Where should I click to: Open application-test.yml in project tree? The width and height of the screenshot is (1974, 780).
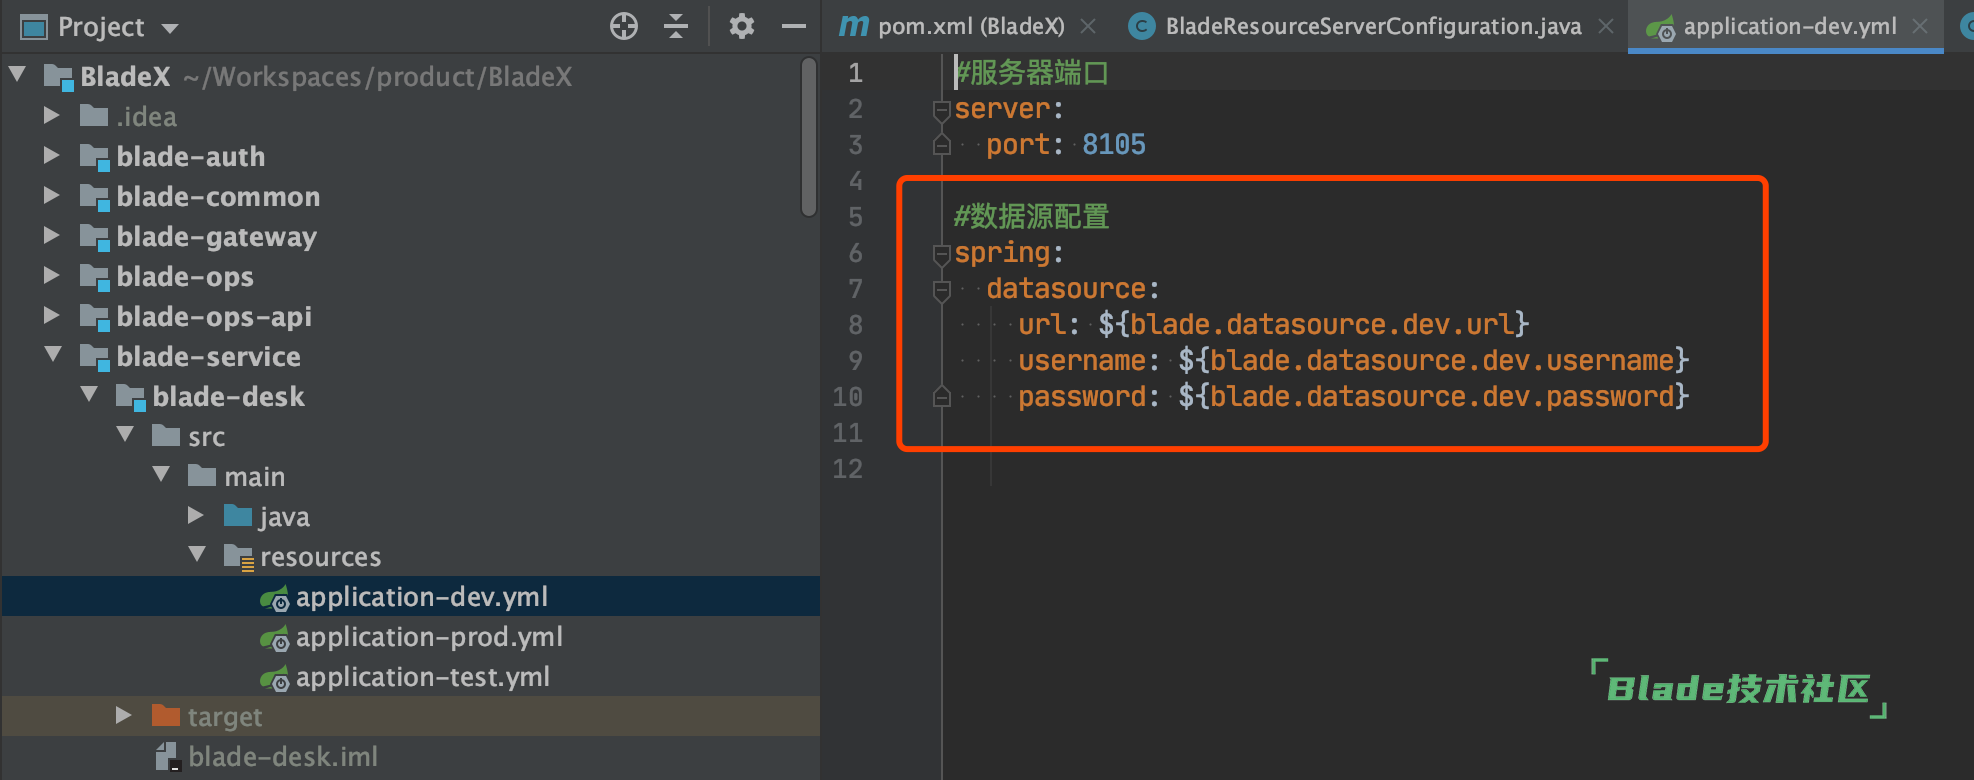tap(410, 676)
